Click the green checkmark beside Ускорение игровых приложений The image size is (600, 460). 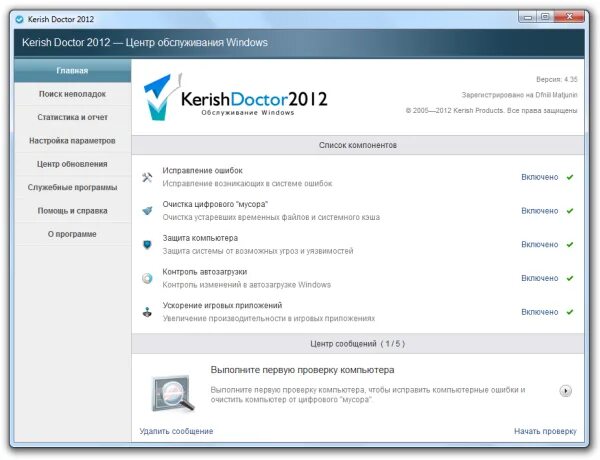pos(570,312)
